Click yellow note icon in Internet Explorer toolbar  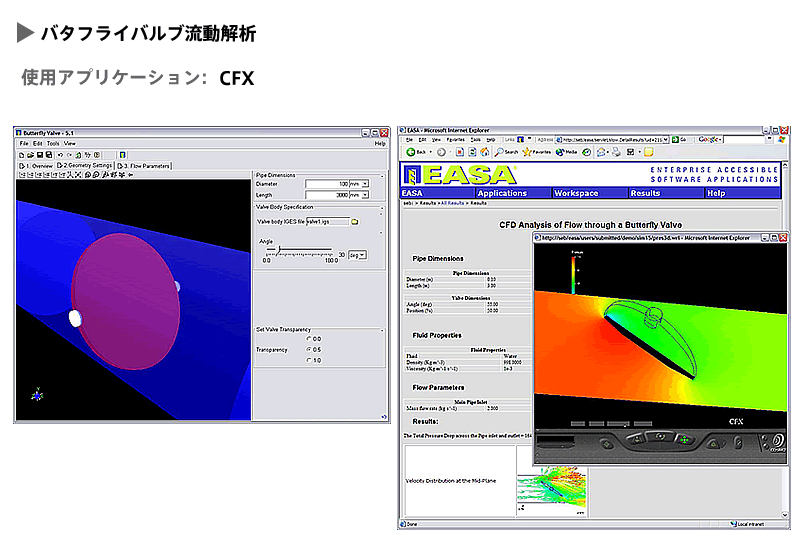pos(648,152)
